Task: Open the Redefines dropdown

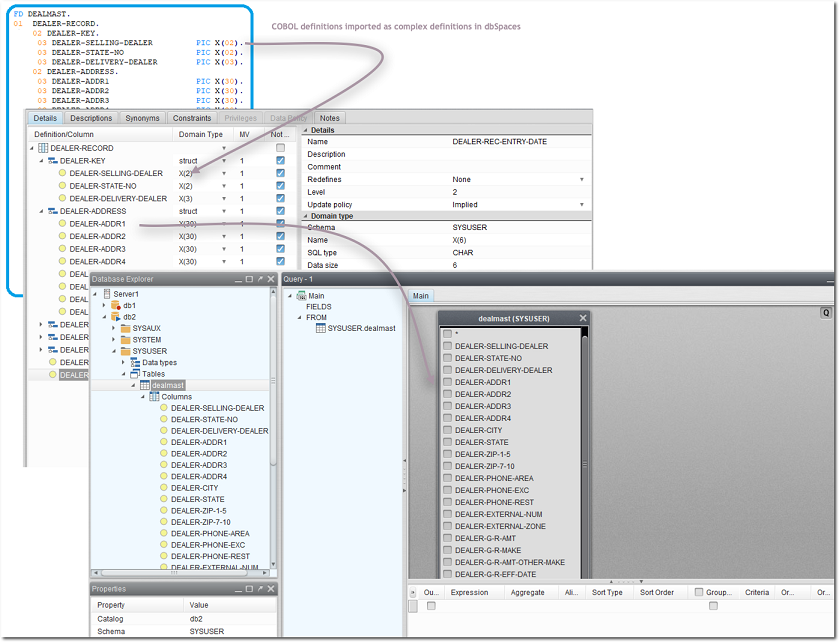Action: pos(582,180)
